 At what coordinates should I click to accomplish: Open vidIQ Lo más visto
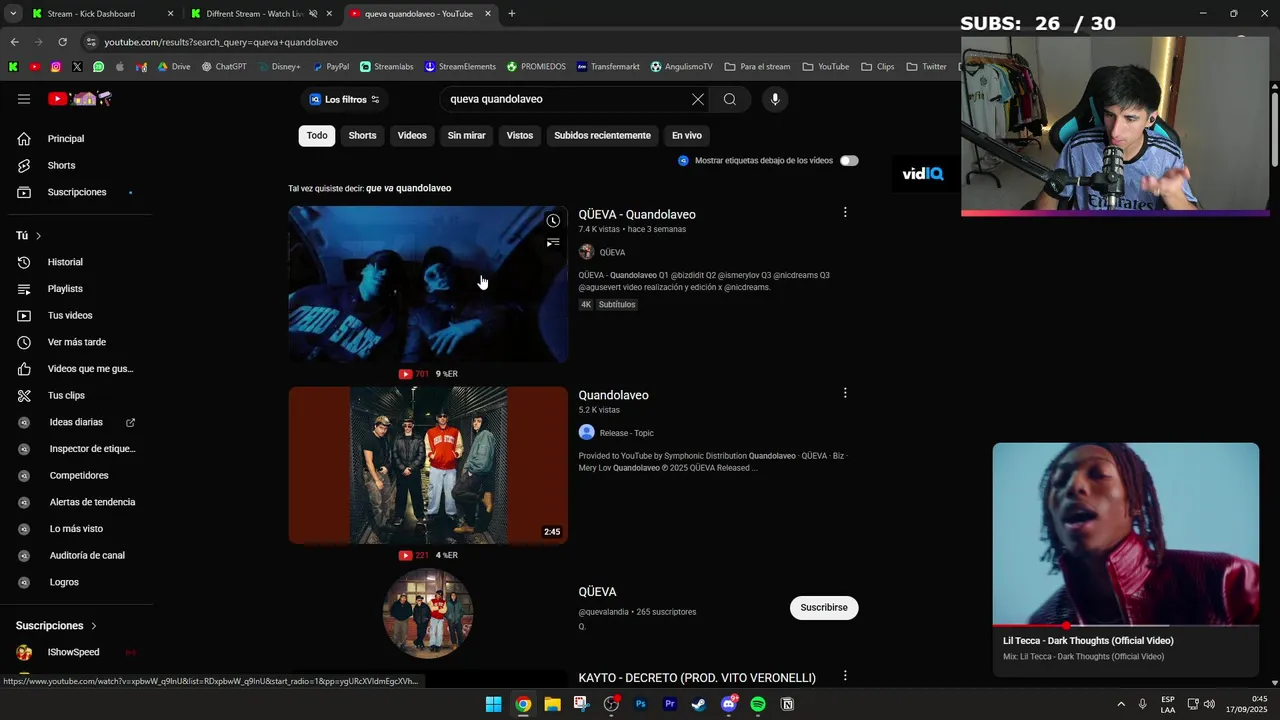76,529
